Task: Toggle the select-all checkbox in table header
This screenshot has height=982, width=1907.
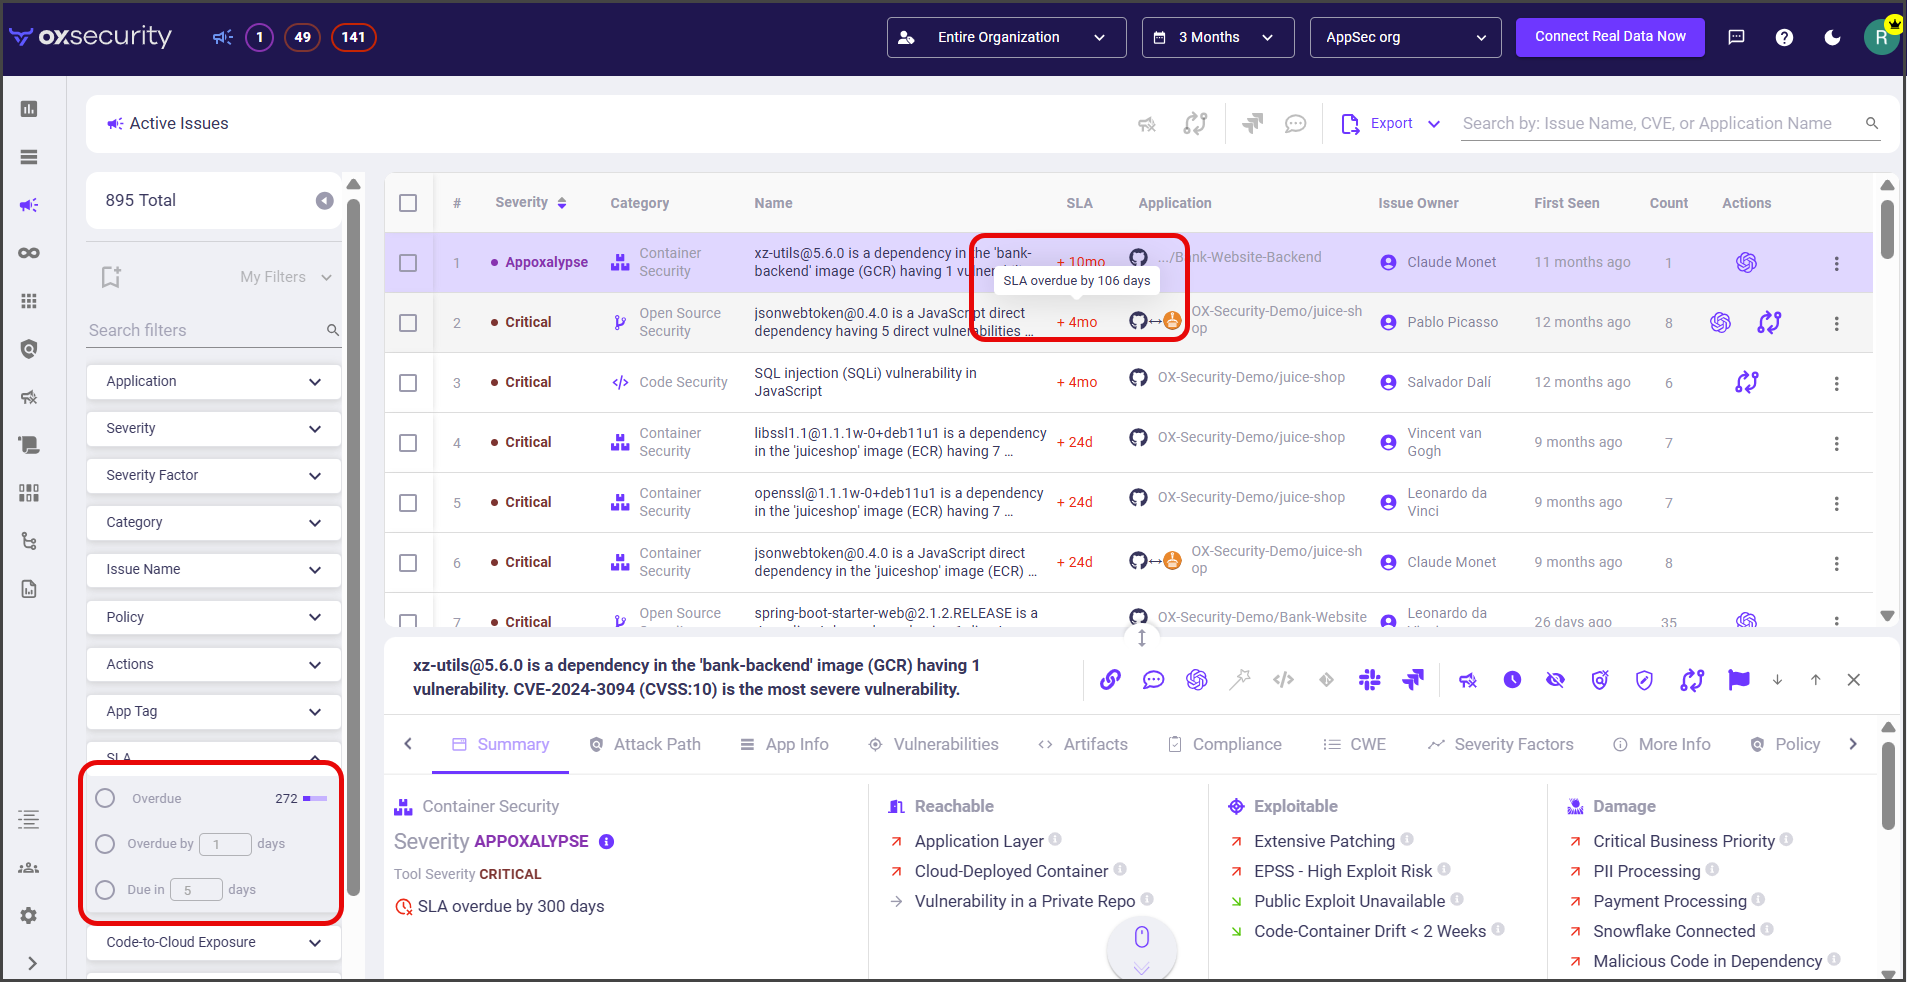Action: click(408, 203)
